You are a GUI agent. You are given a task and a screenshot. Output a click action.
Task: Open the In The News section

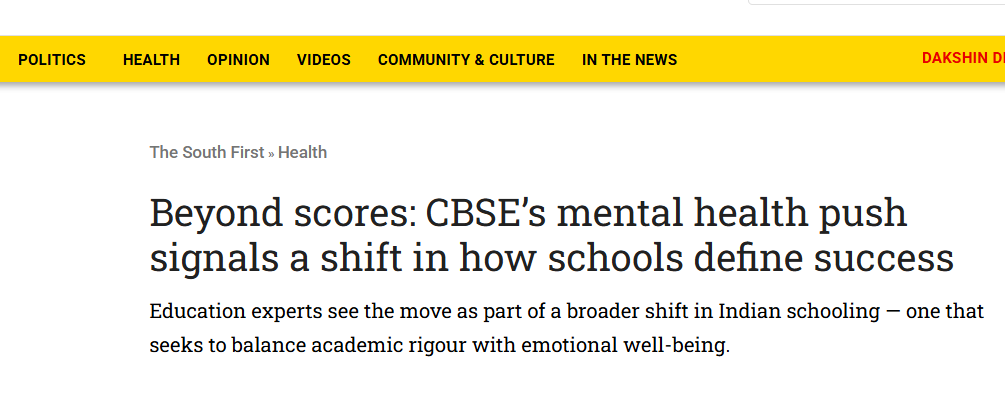pos(629,60)
